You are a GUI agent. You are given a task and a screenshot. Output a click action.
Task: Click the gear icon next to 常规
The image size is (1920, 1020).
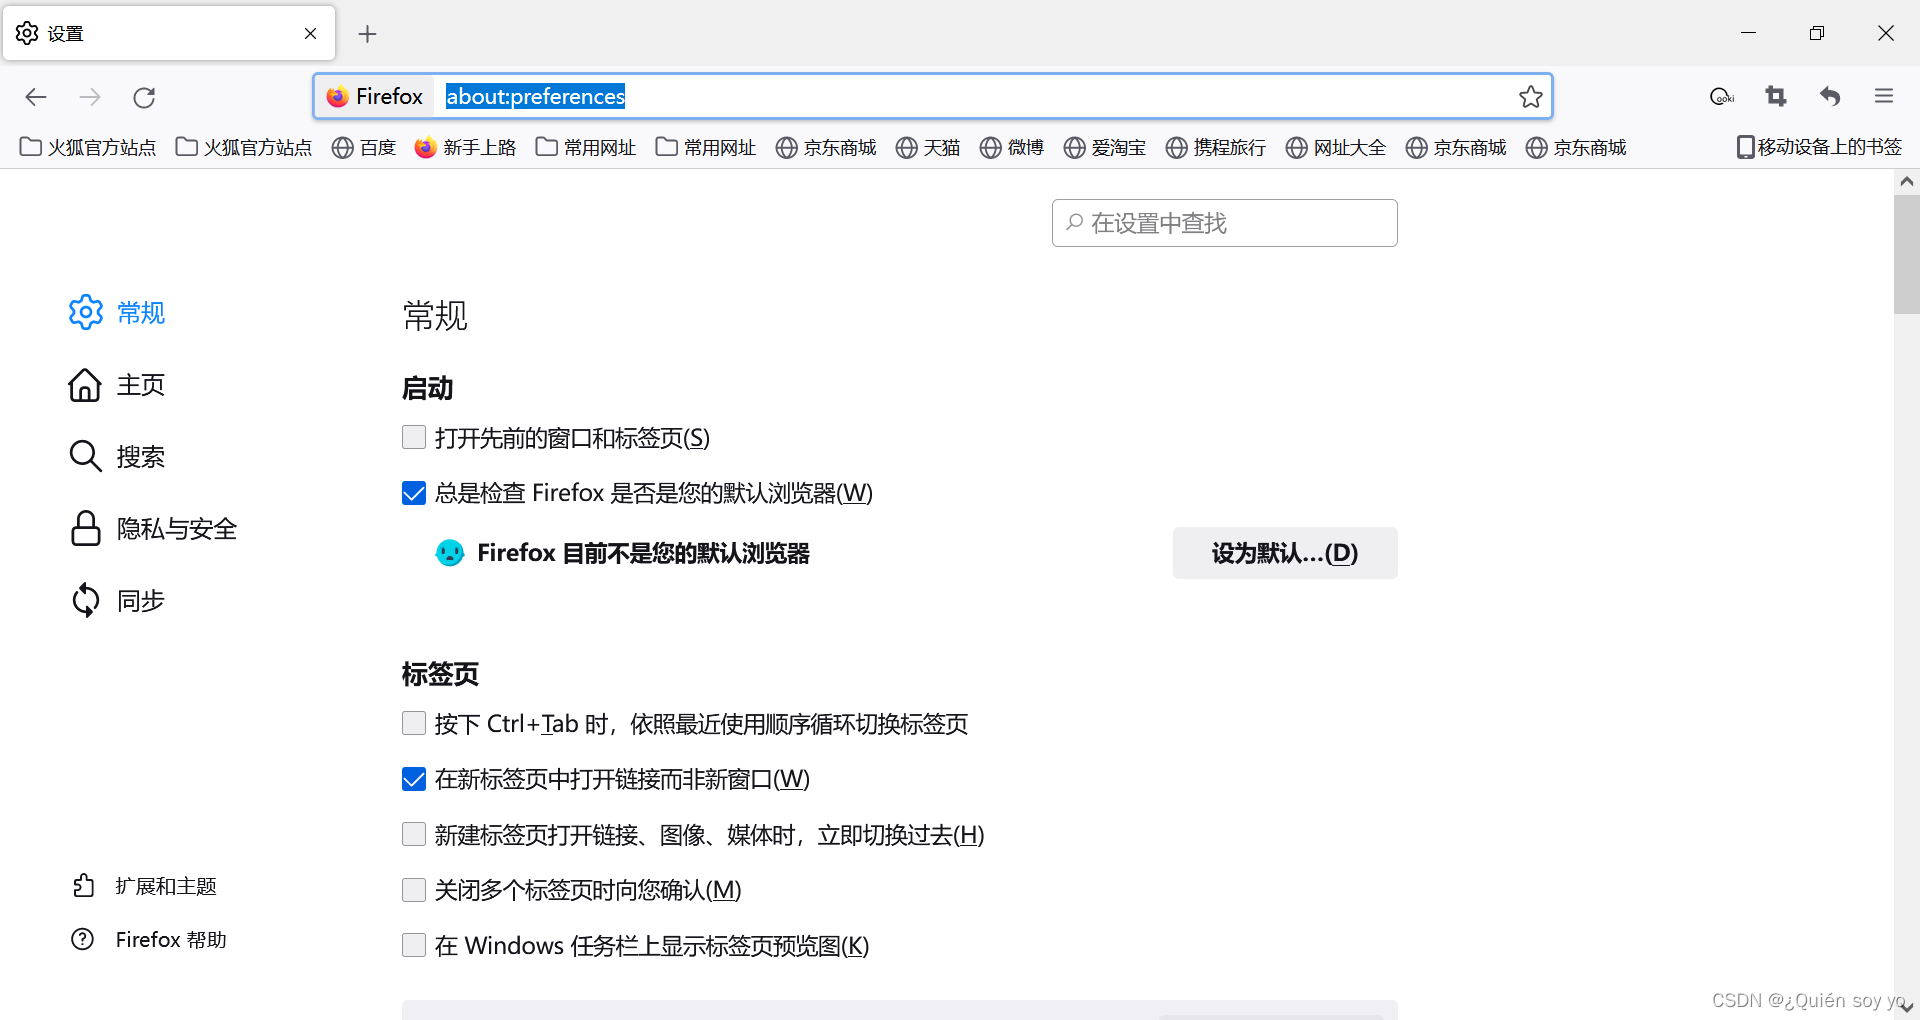(x=86, y=313)
